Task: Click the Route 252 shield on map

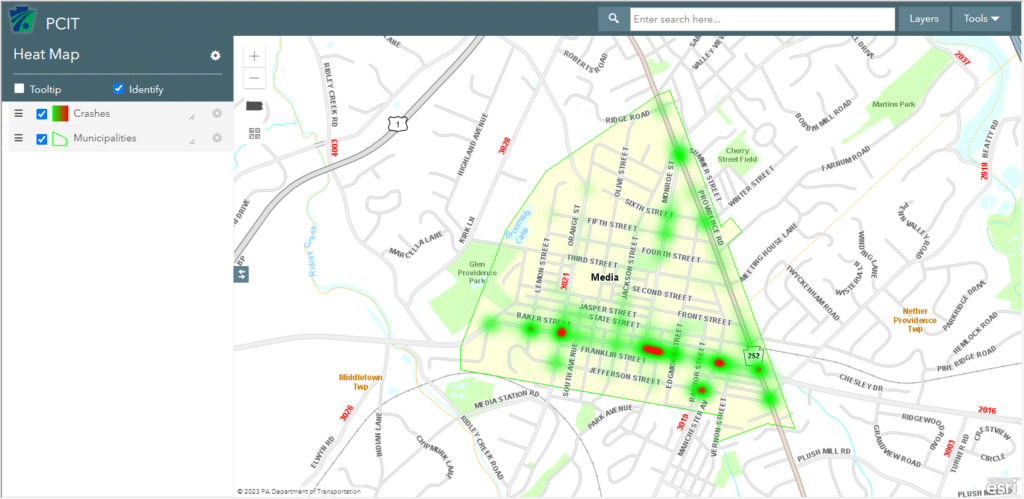Action: coord(754,355)
